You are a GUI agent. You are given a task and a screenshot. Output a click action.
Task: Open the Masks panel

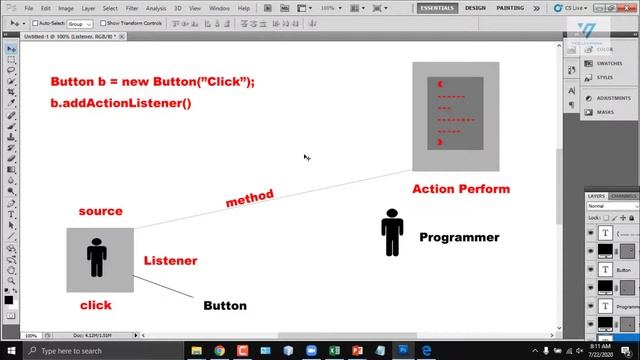point(600,112)
